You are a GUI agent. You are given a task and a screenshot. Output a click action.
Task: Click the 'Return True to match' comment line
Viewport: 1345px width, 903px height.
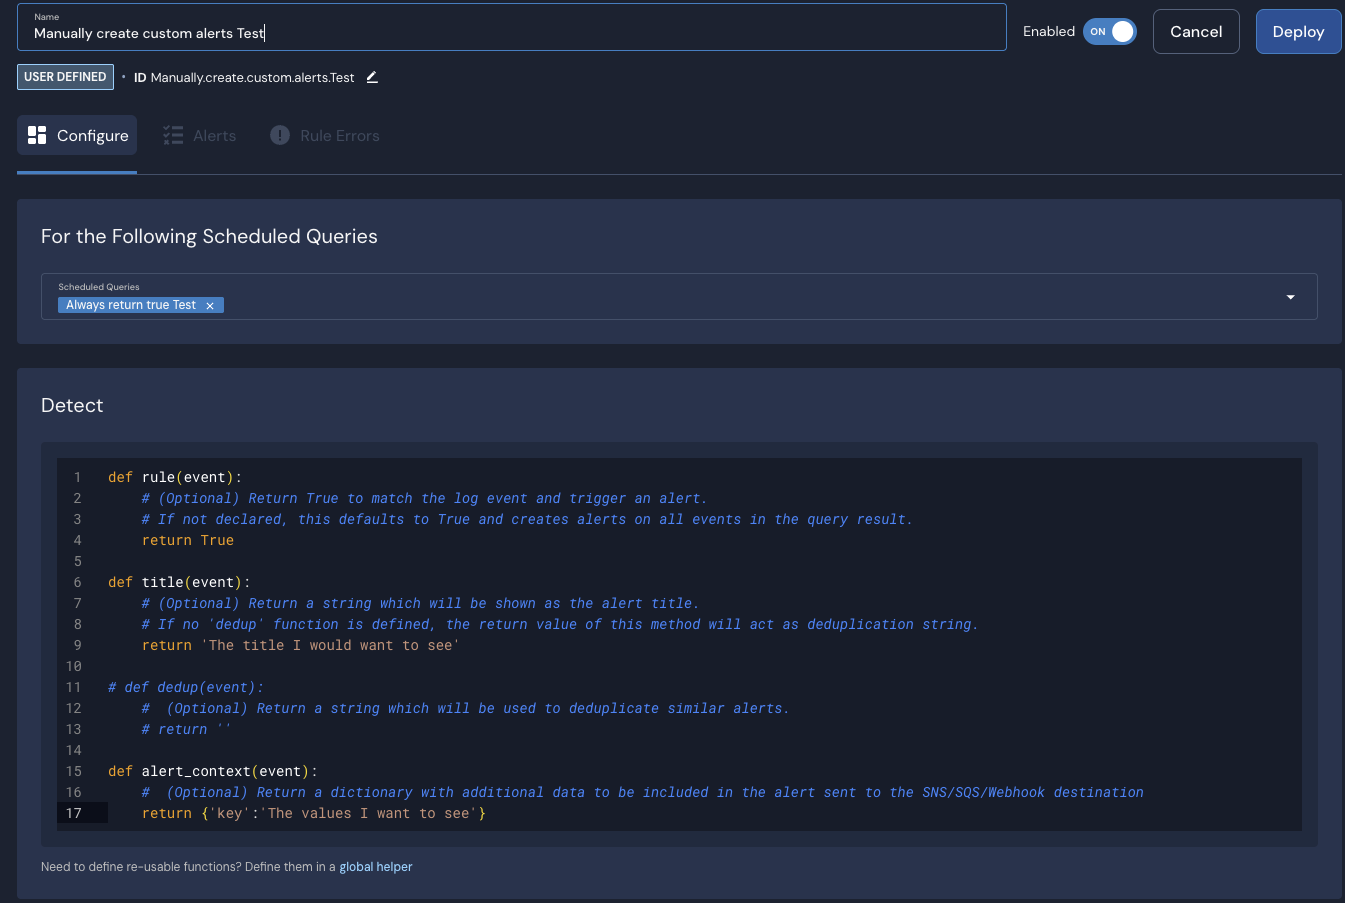pyautogui.click(x=424, y=498)
